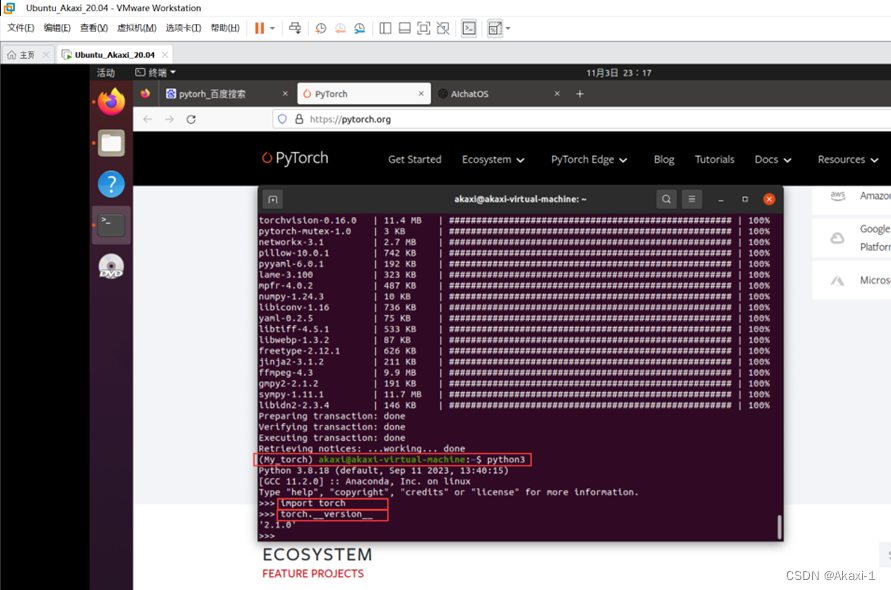Viewport: 891px width, 590px height.
Task: Click the terminal window scrollbar
Action: (x=779, y=527)
